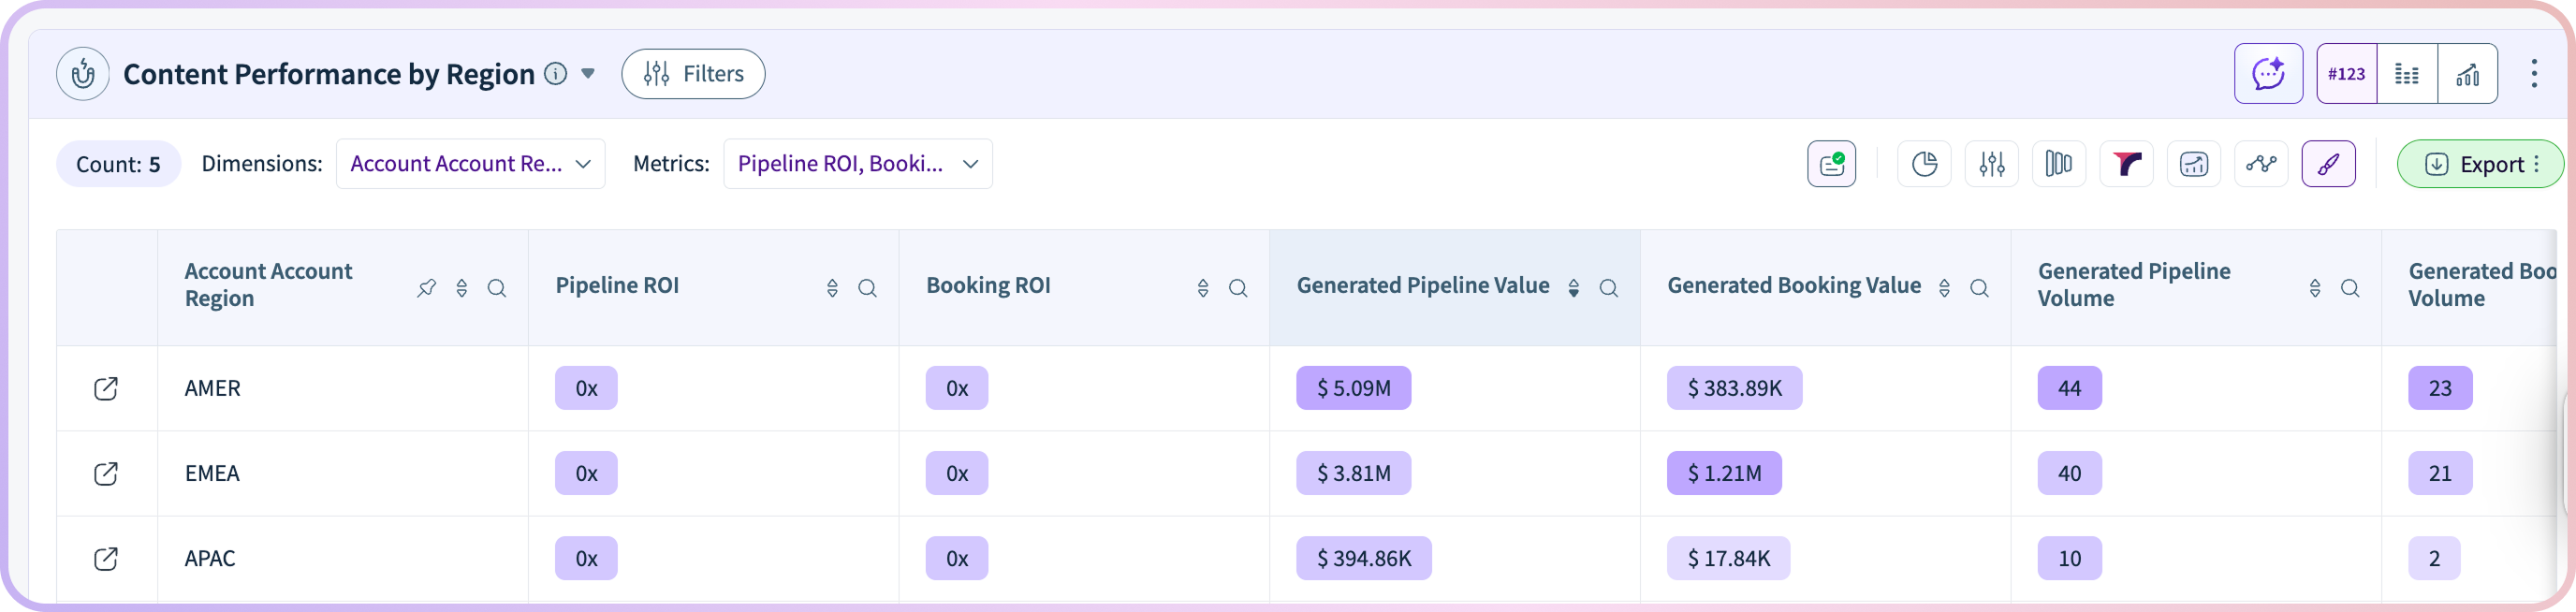
Task: Click the paintbrush formatting icon
Action: (x=2328, y=164)
